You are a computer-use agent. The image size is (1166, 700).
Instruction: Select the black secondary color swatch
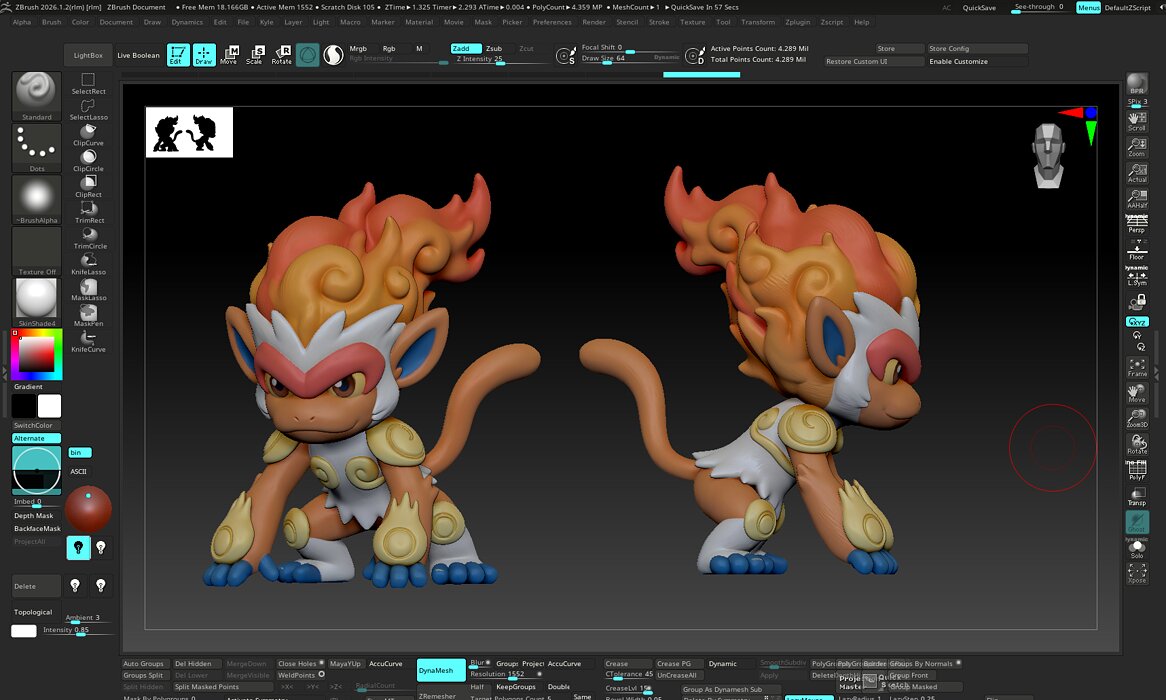coord(23,406)
